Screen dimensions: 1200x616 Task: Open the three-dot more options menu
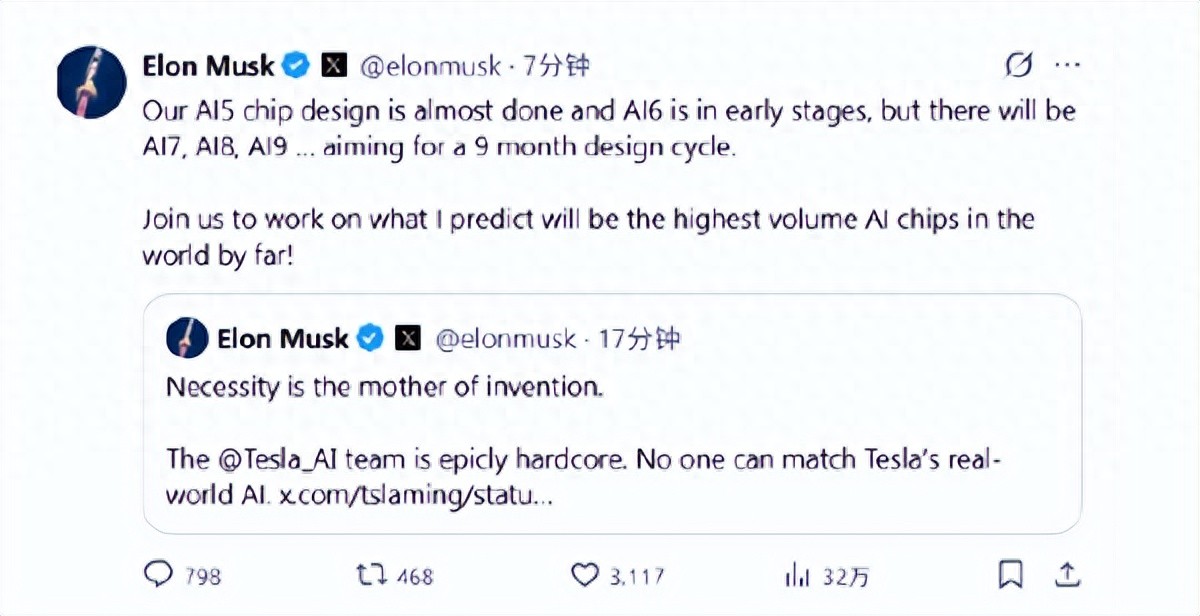pos(1068,66)
